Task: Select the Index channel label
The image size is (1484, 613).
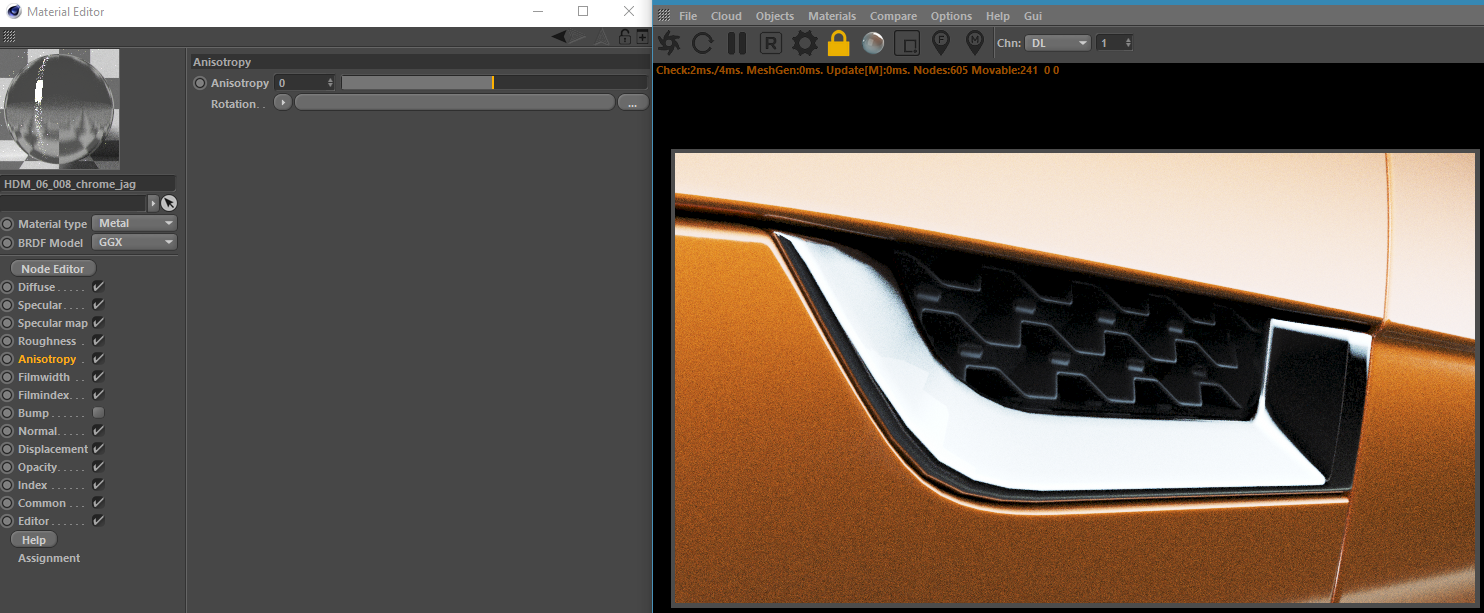Action: point(33,485)
